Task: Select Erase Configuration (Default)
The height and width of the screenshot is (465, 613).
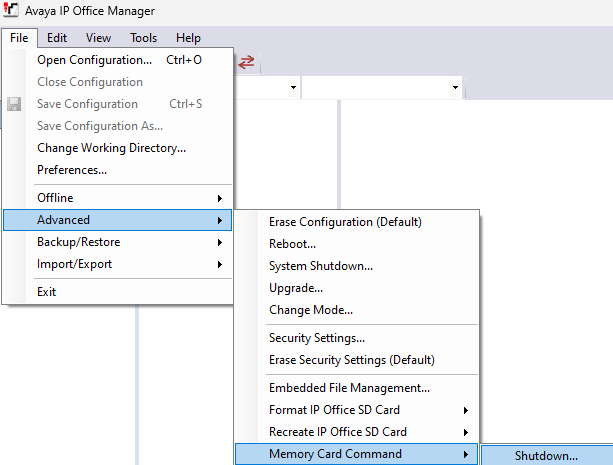Action: click(x=357, y=222)
